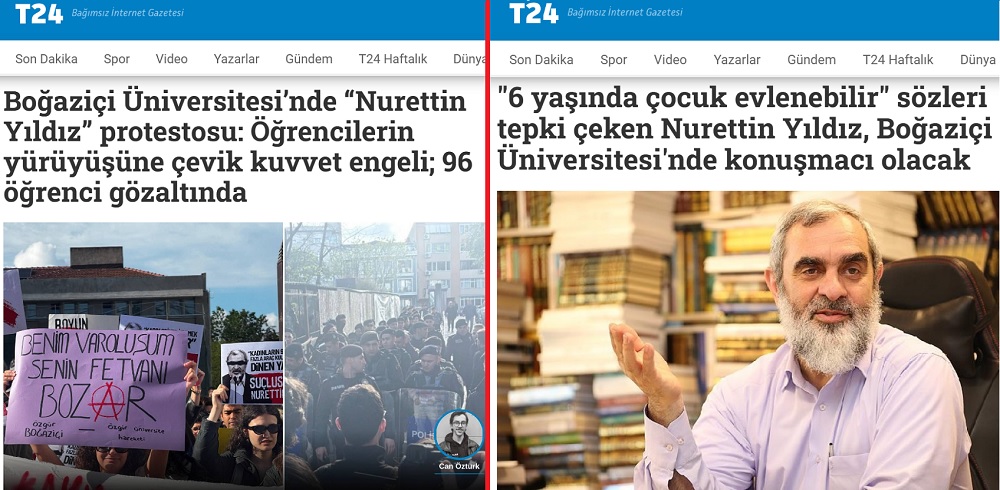
Task: Select Spor in right navigation bar
Action: point(614,60)
